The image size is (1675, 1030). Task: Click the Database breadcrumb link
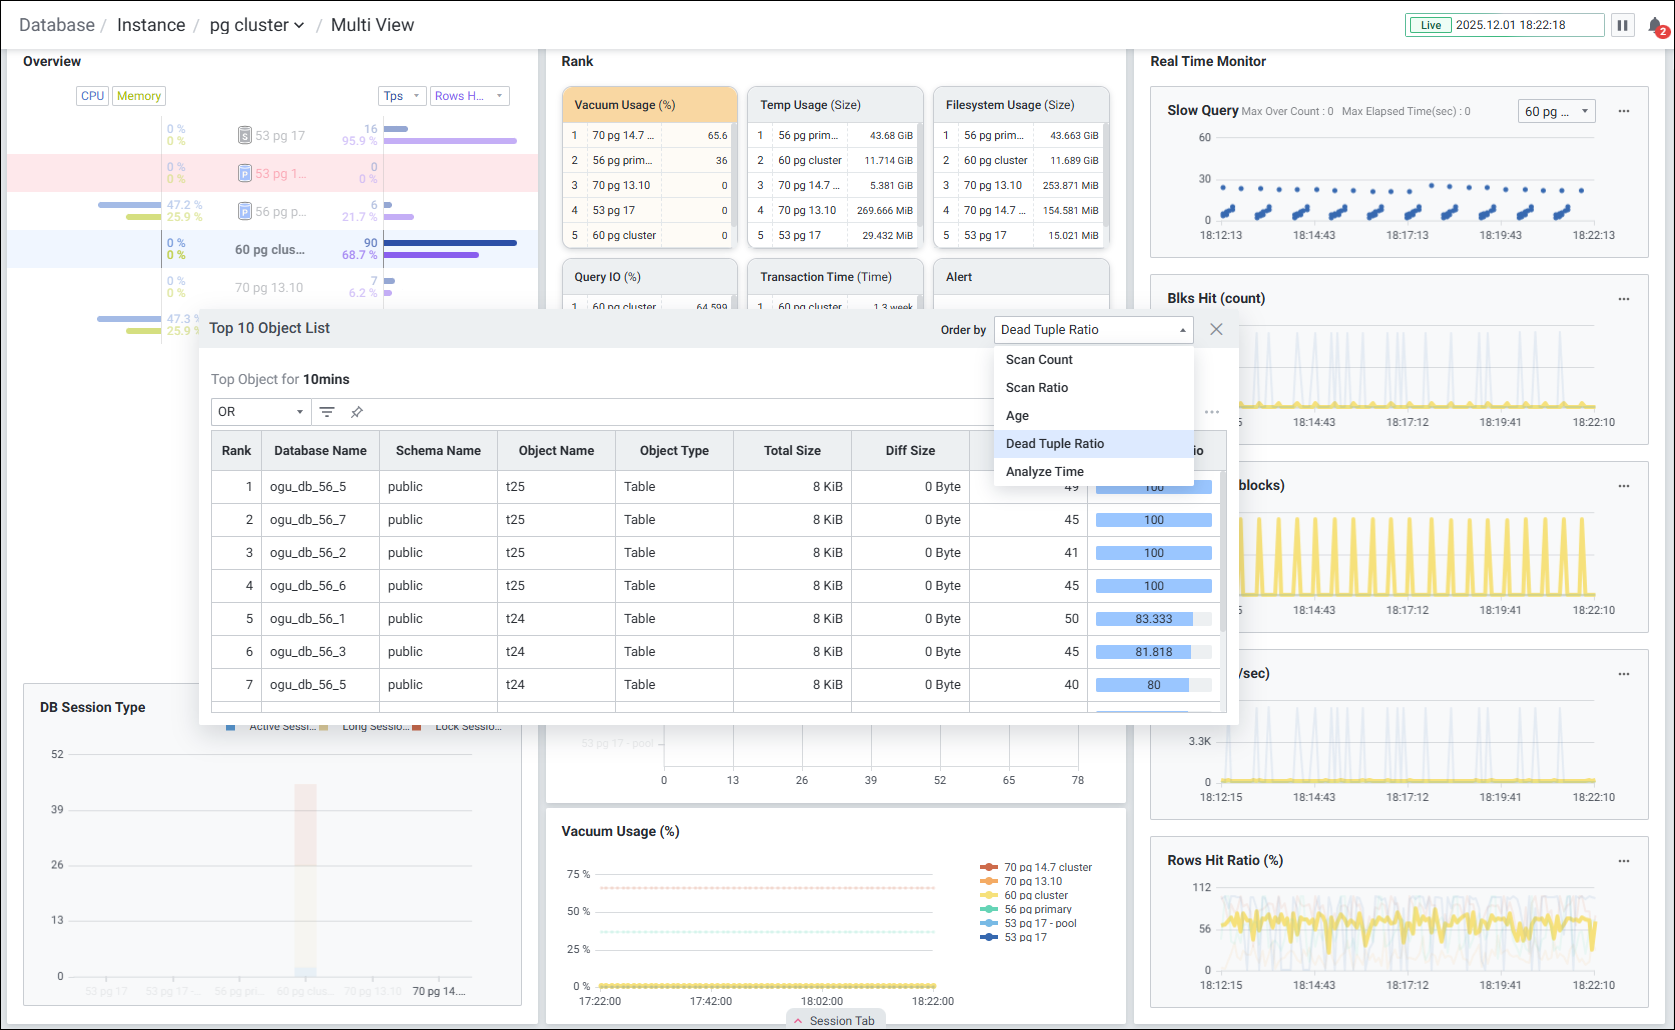[x=57, y=25]
